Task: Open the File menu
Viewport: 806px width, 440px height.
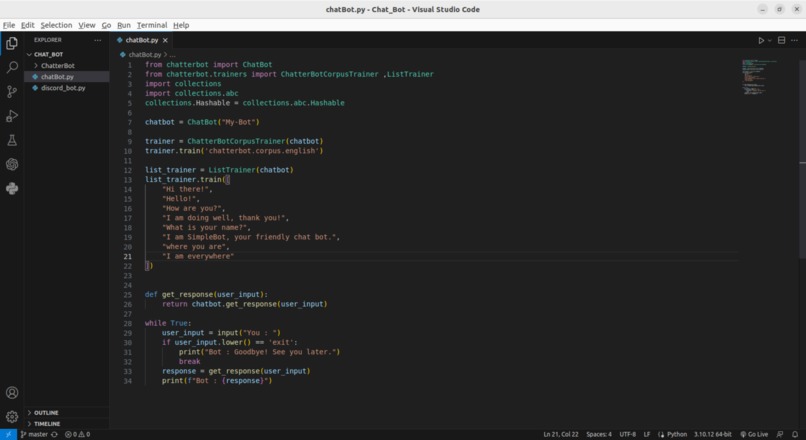Action: click(x=9, y=25)
